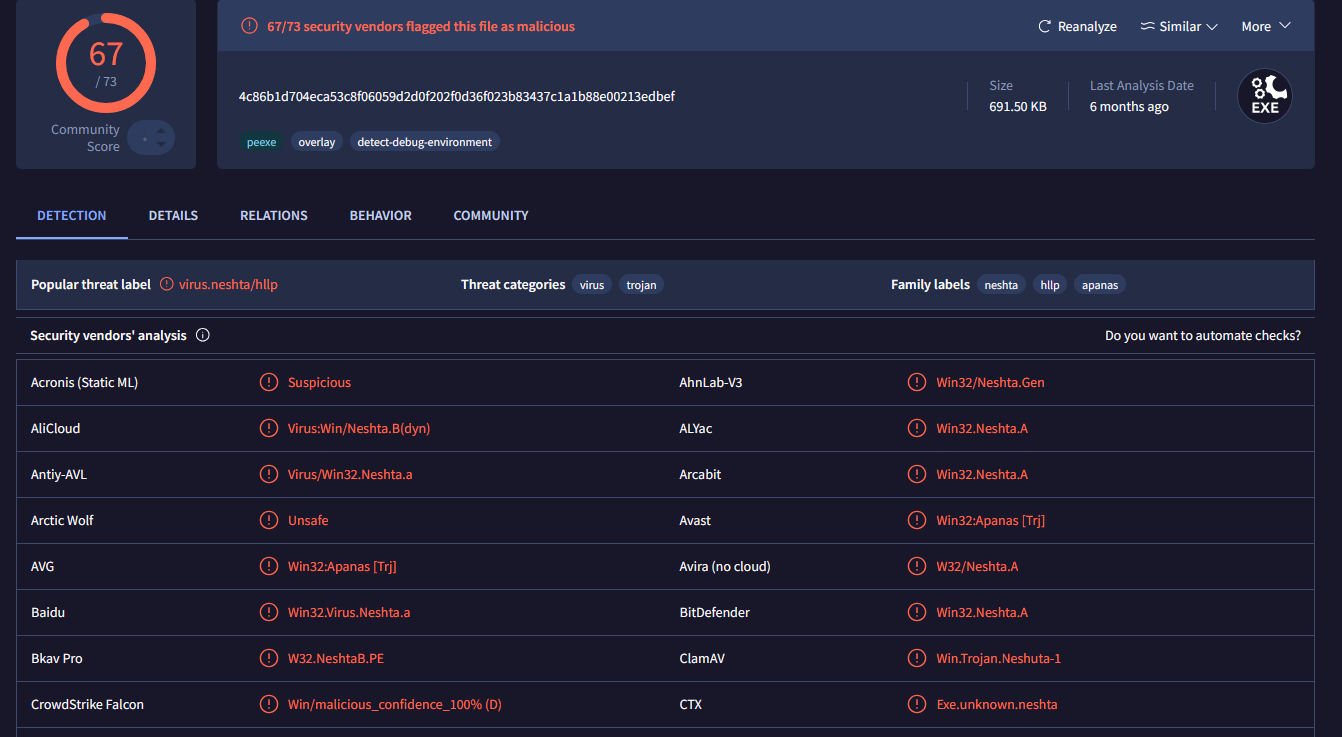1342x737 pixels.
Task: Click the alert icon in AhnLab-V3 row
Action: [x=917, y=382]
